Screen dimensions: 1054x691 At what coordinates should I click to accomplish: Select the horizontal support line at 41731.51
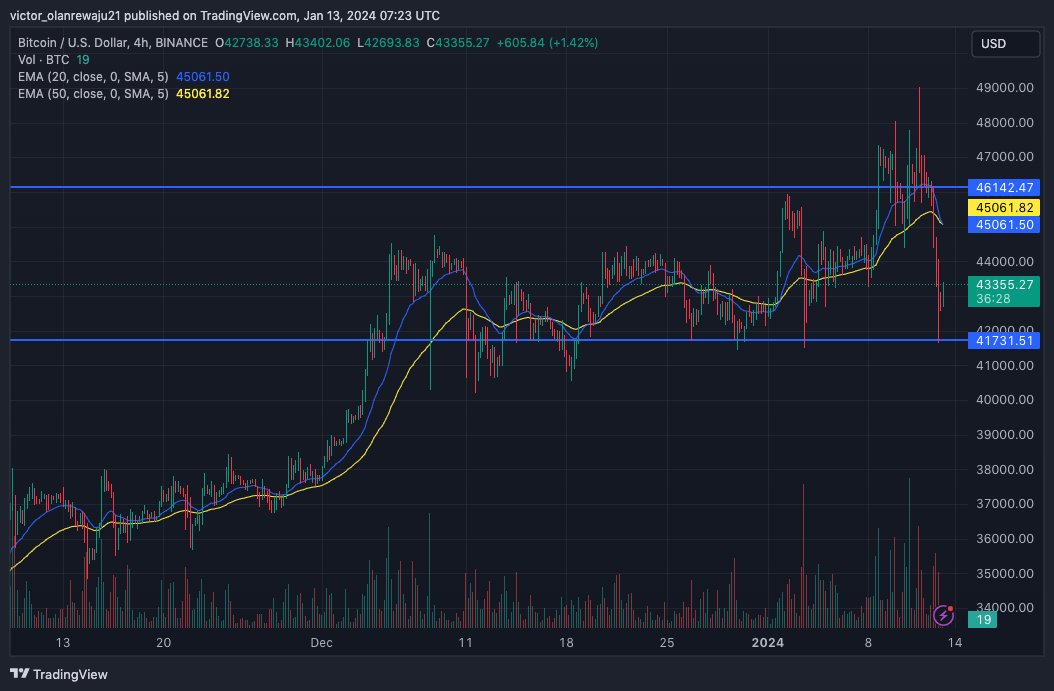click(489, 340)
